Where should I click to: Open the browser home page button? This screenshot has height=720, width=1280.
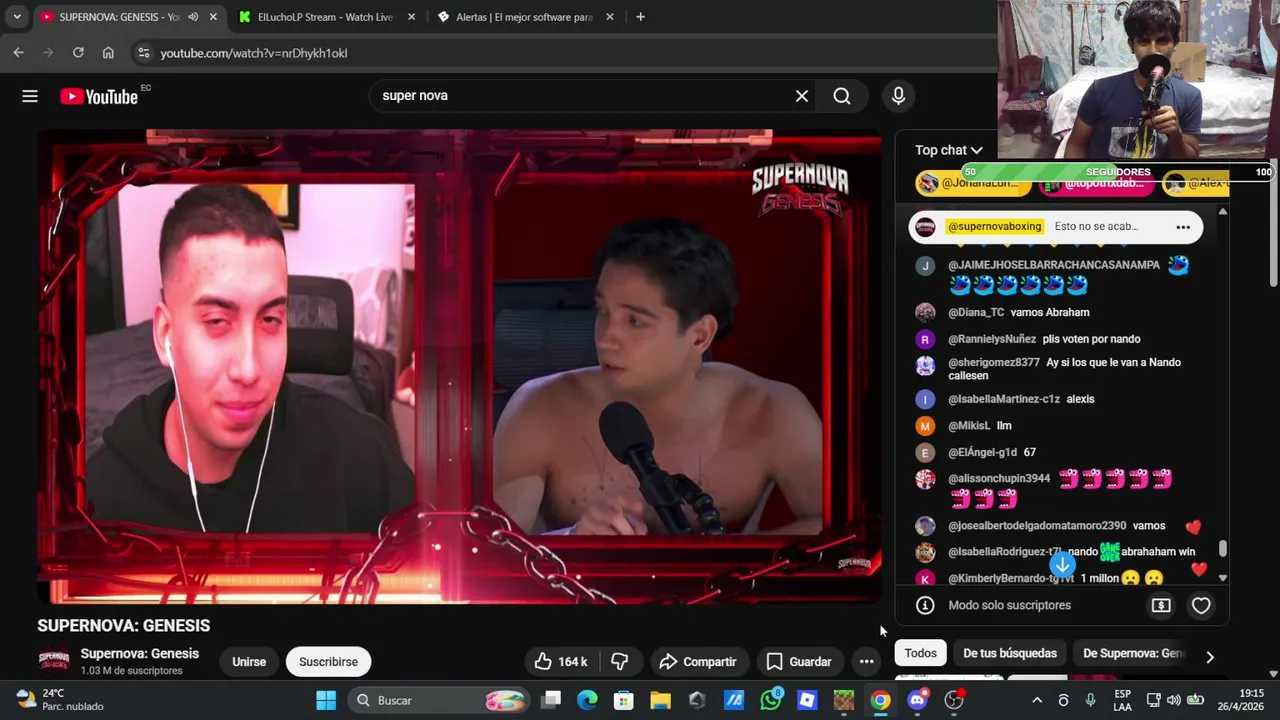108,53
